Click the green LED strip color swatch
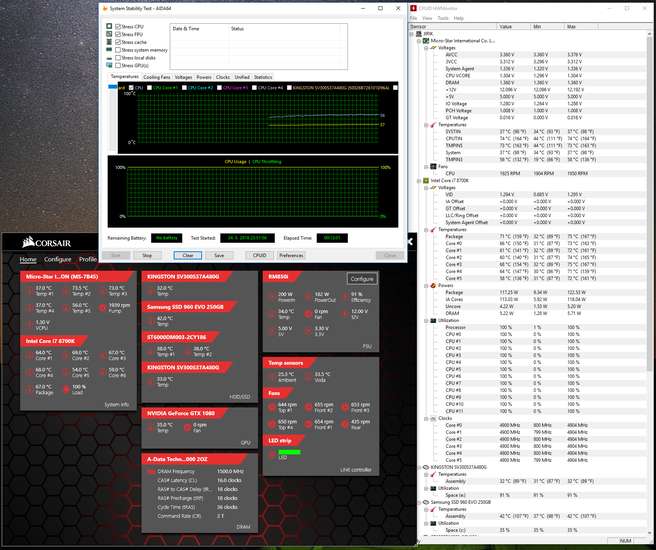The height and width of the screenshot is (550, 656). point(290,452)
